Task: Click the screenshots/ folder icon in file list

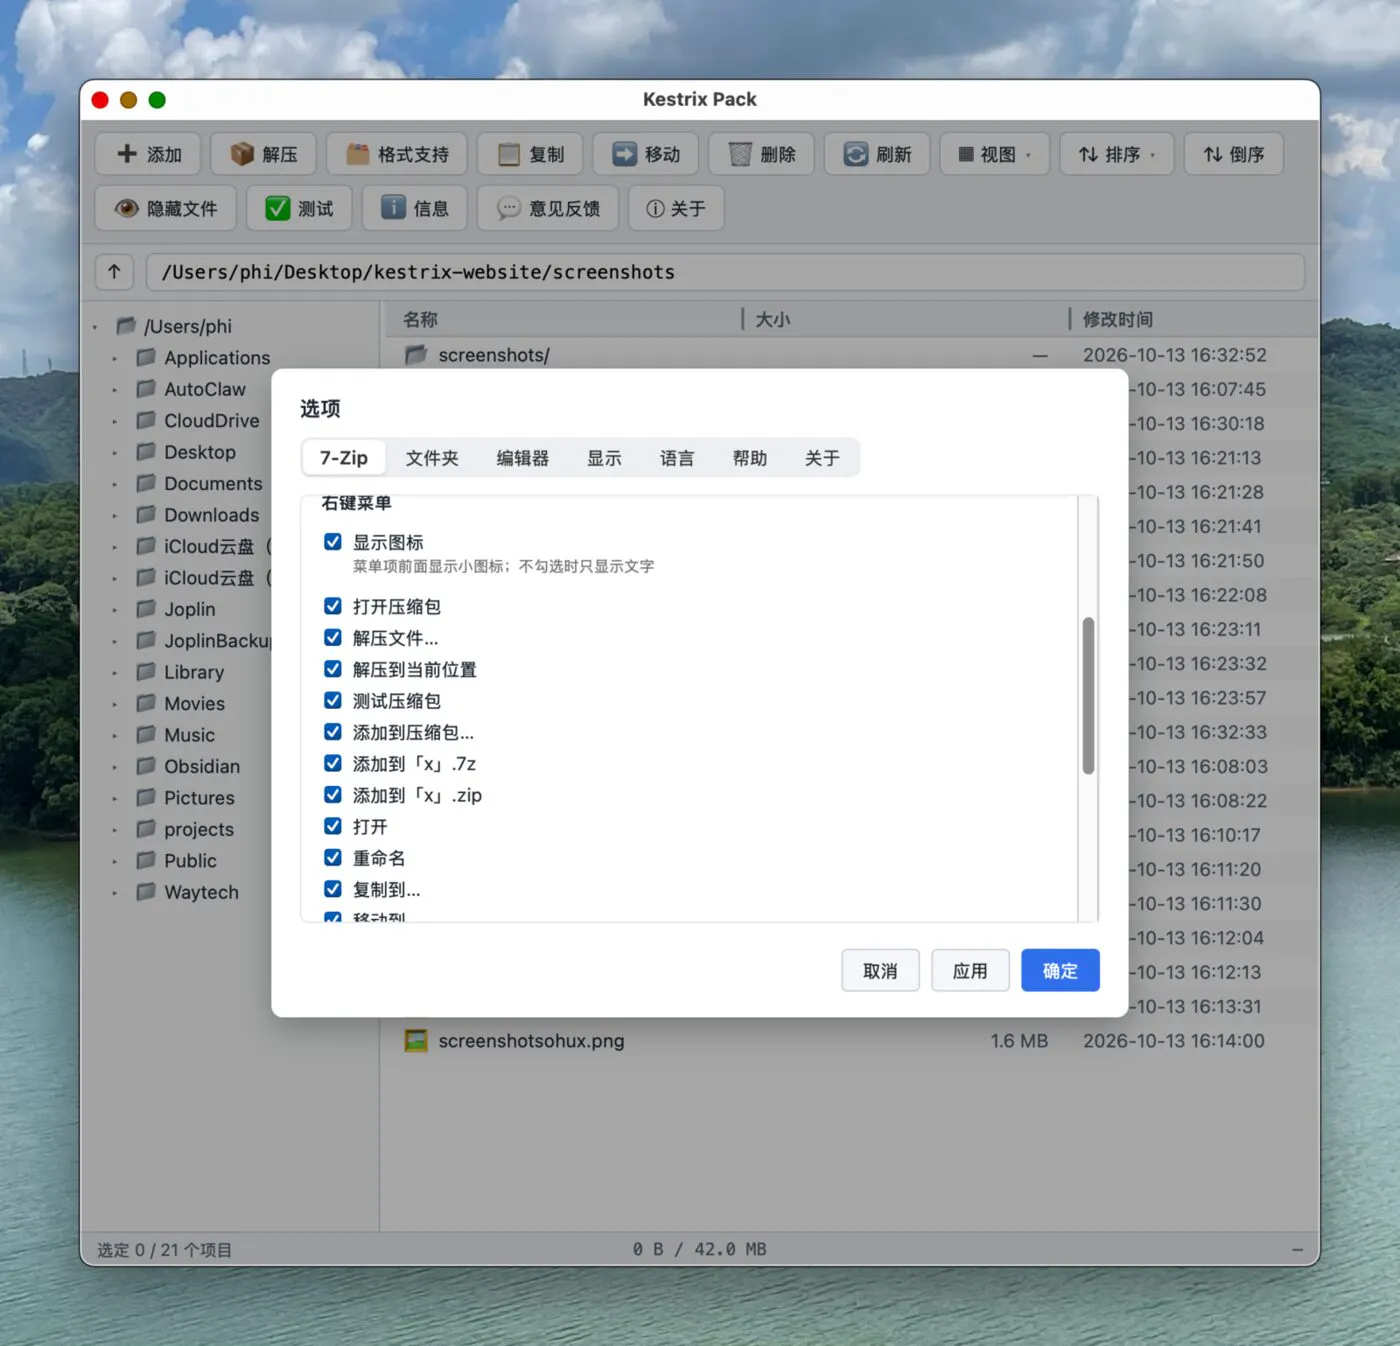Action: tap(416, 354)
